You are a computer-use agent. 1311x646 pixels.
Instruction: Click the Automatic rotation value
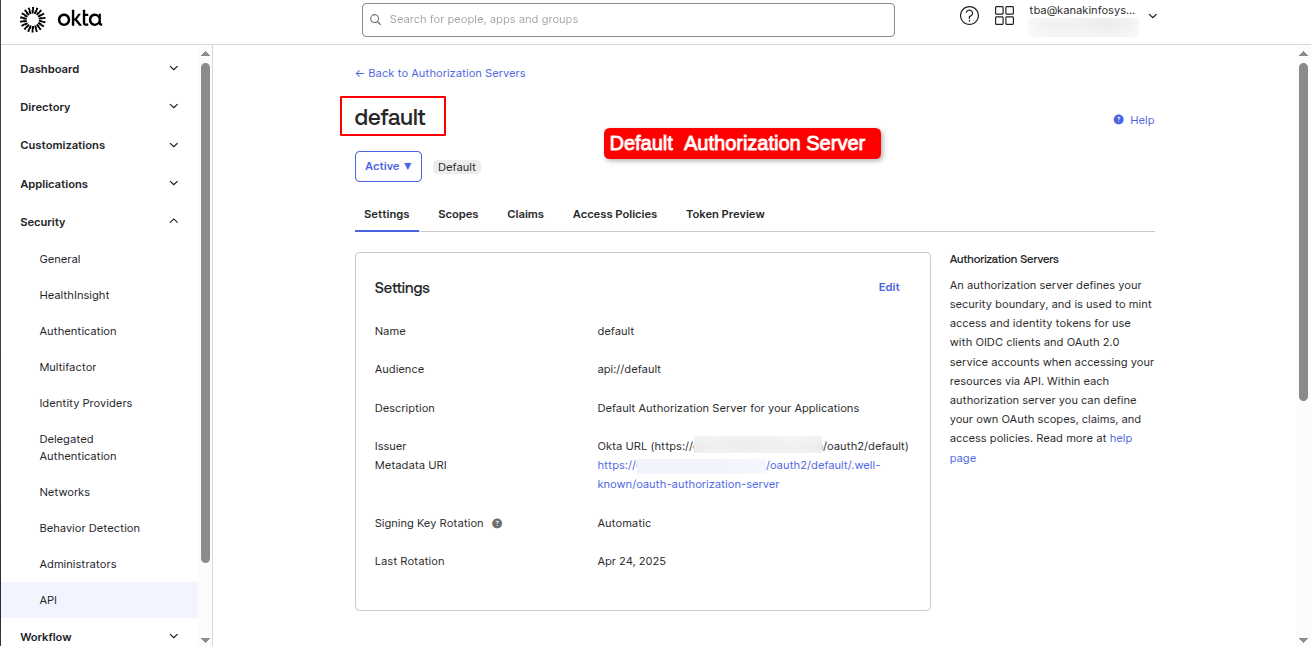[x=624, y=523]
